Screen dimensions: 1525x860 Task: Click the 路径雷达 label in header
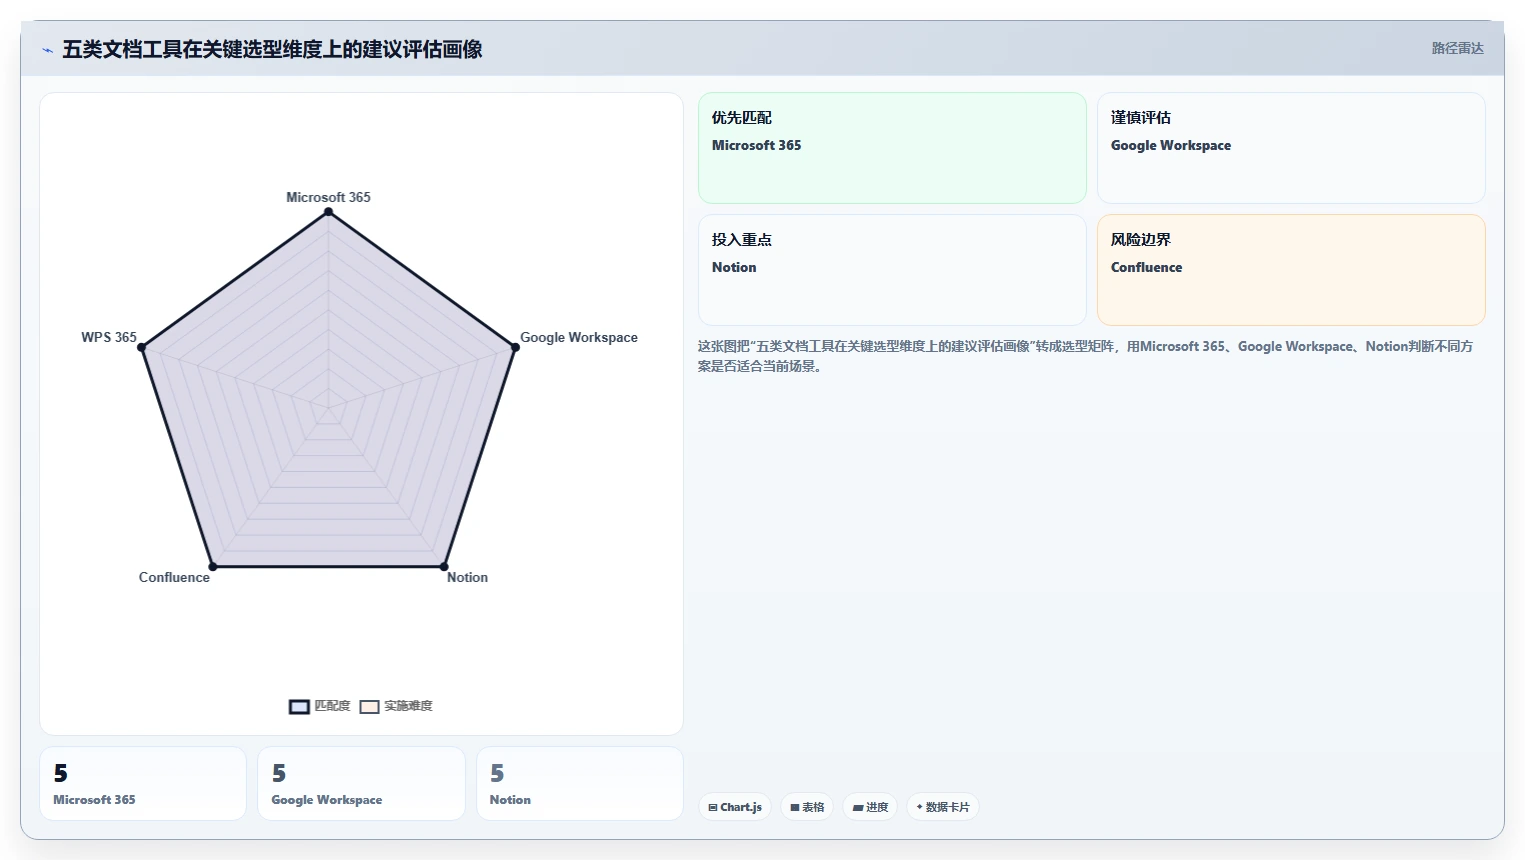pyautogui.click(x=1457, y=48)
